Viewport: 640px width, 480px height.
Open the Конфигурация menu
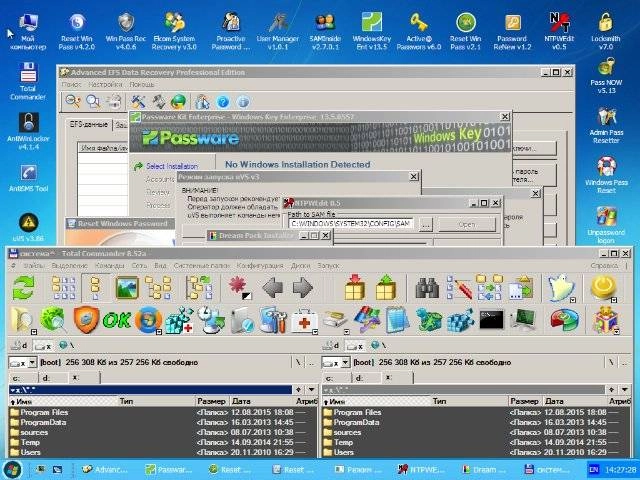point(260,266)
